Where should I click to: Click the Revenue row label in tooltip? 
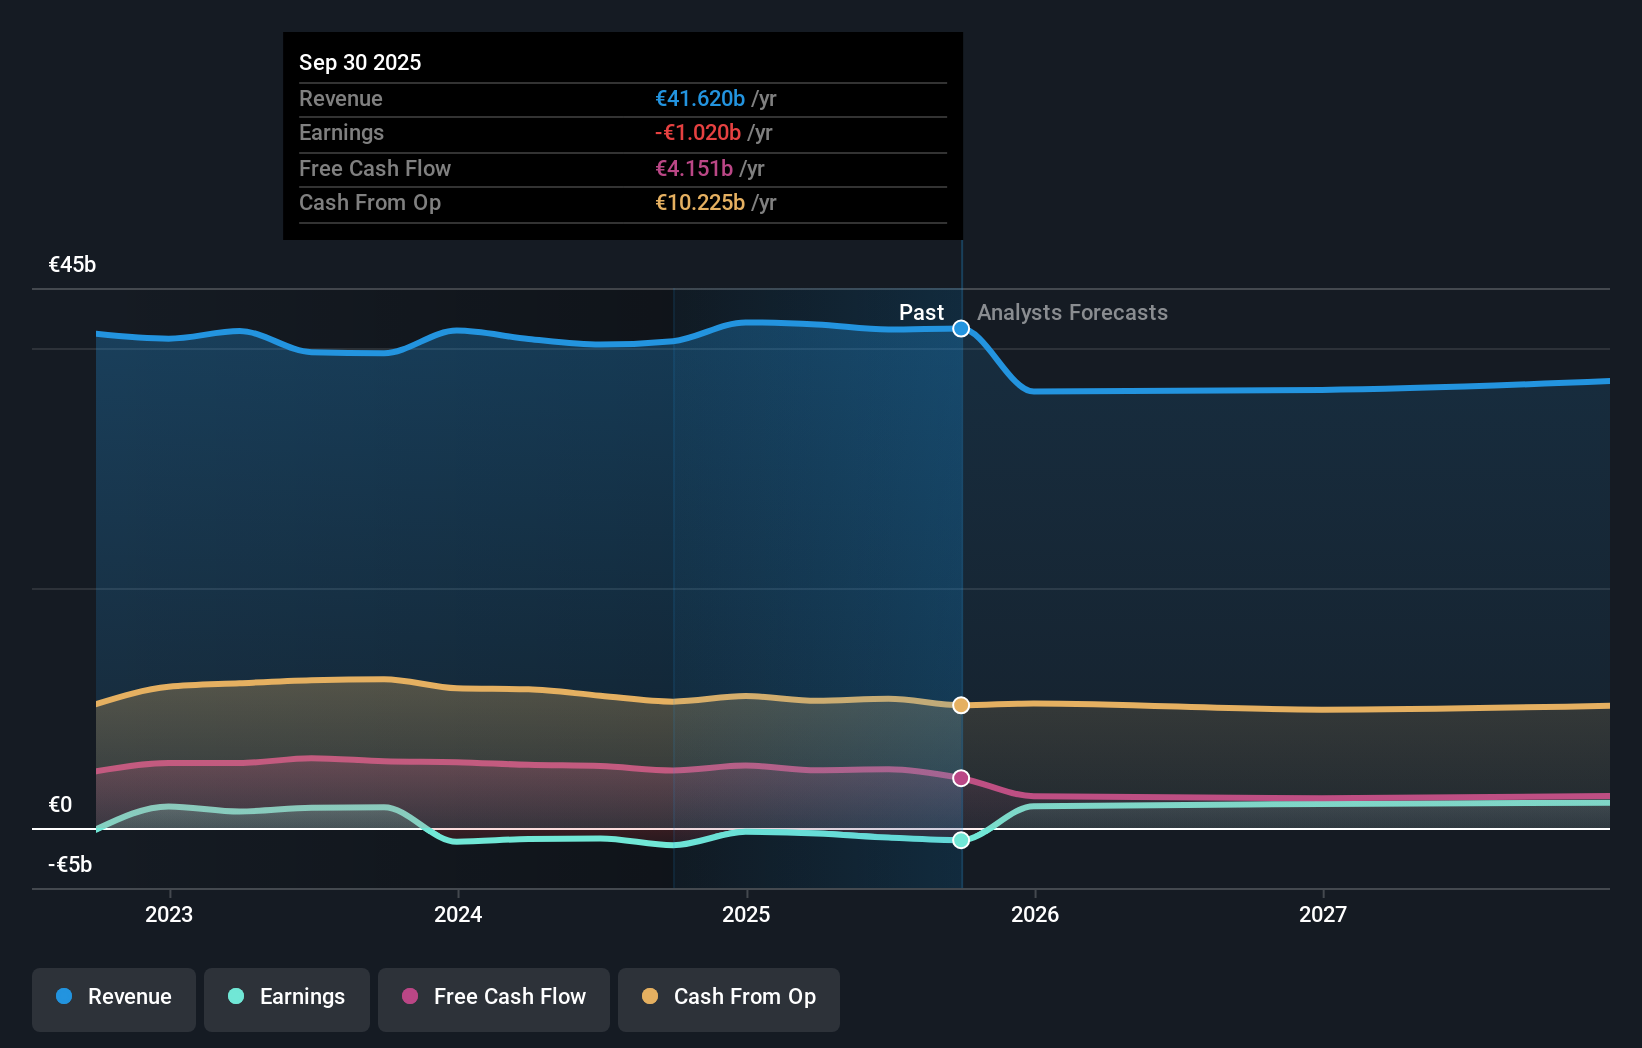tap(341, 99)
